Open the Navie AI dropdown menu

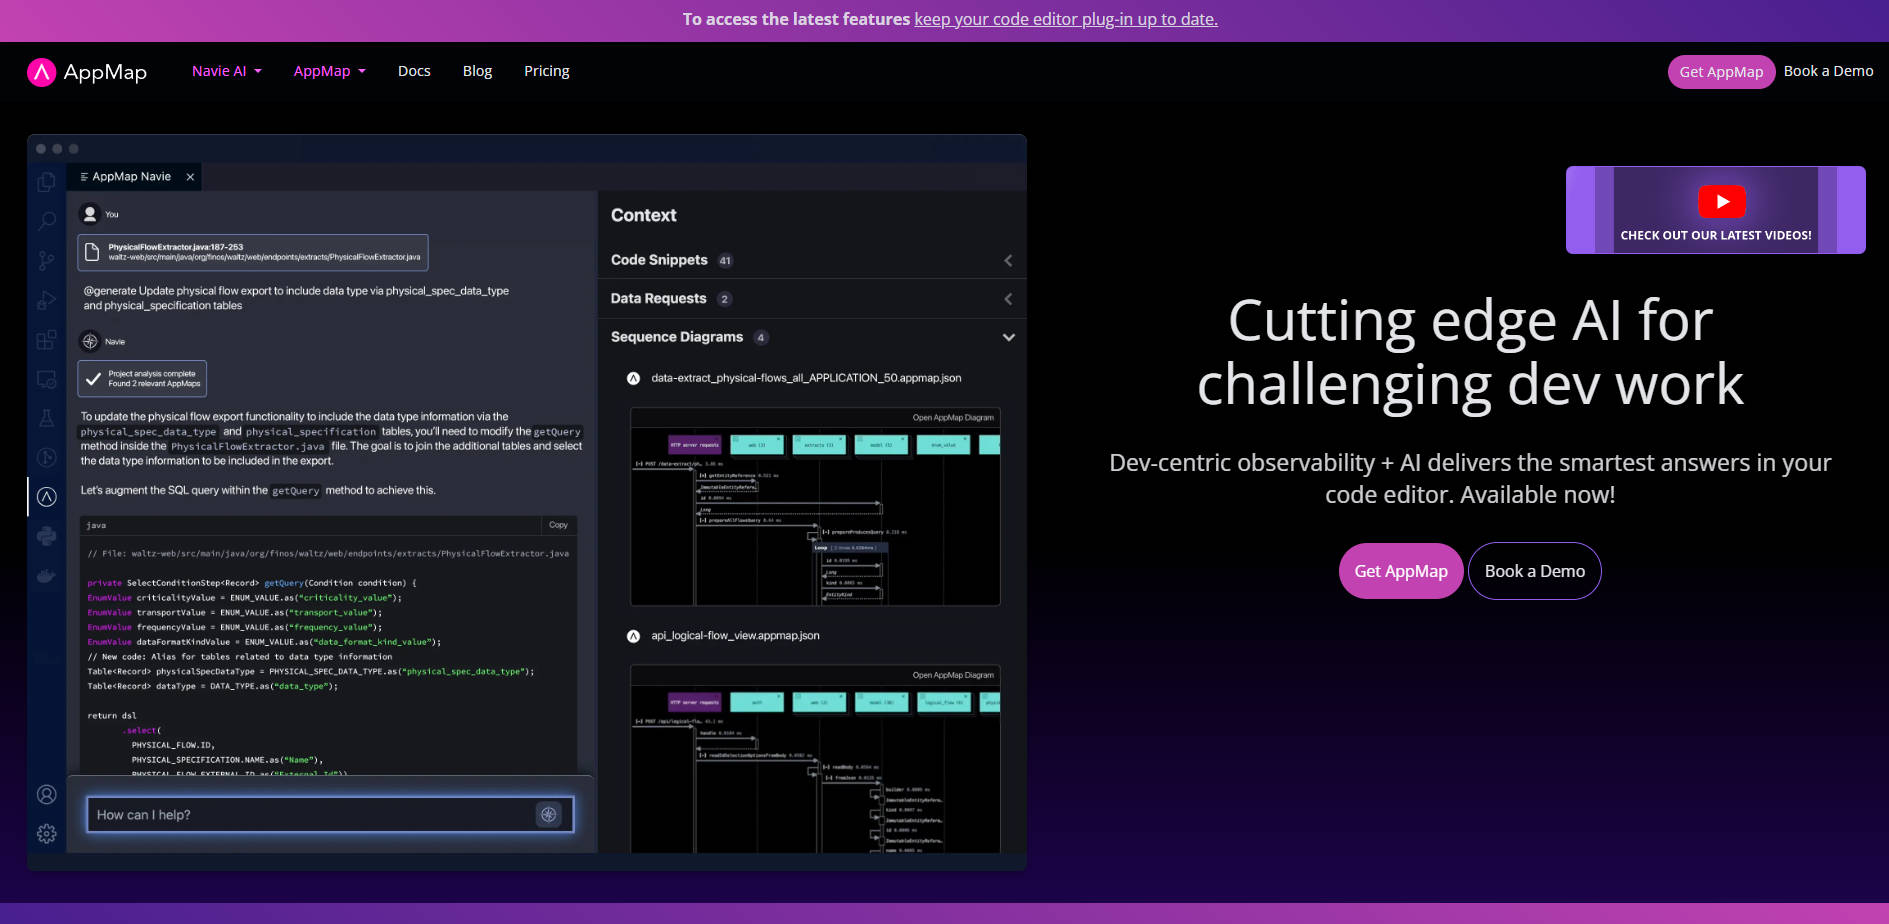coord(226,71)
